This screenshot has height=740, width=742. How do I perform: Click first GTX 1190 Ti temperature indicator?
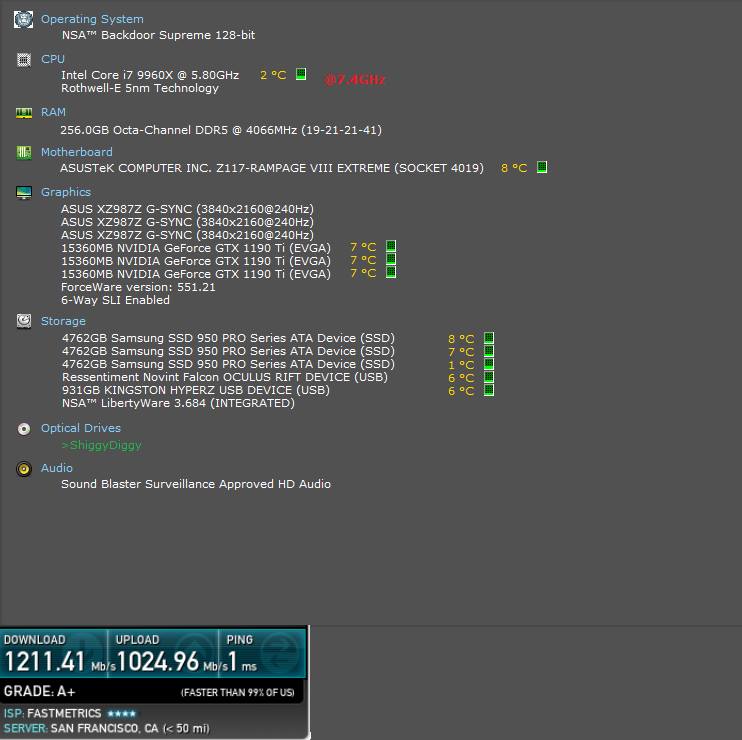pos(391,246)
